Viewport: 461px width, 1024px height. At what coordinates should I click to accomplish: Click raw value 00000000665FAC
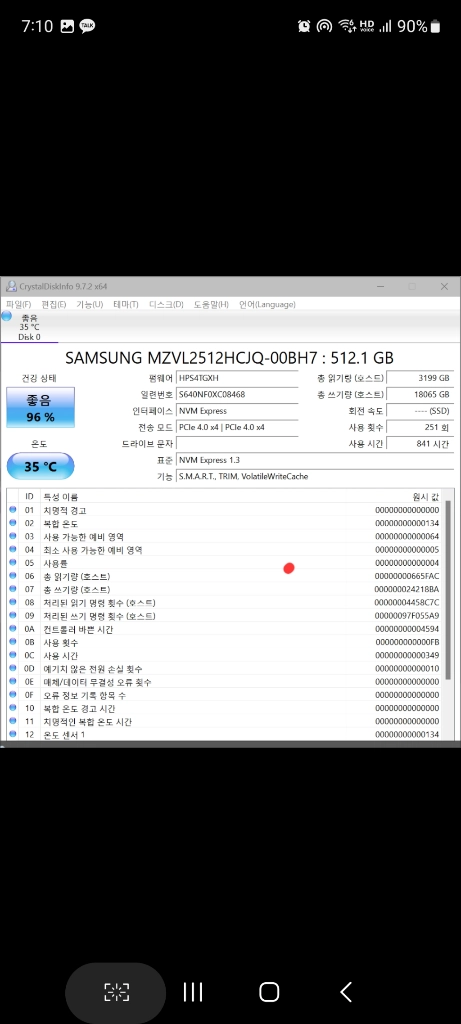tap(407, 576)
